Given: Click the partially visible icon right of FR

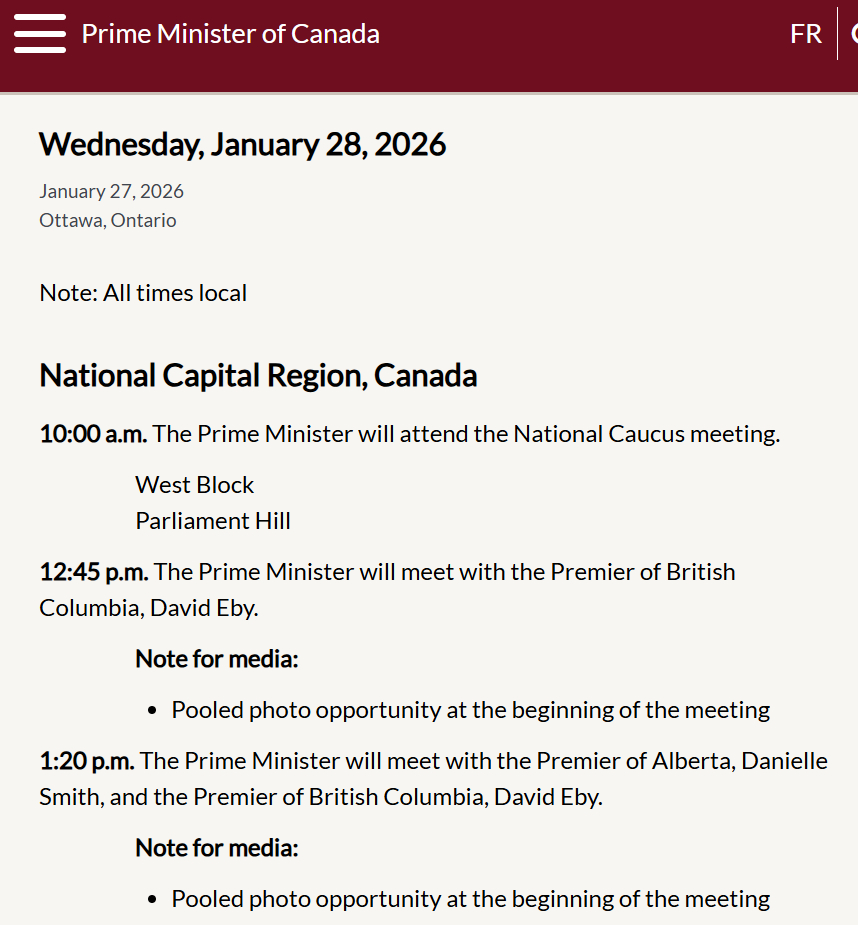Looking at the screenshot, I should pos(853,34).
